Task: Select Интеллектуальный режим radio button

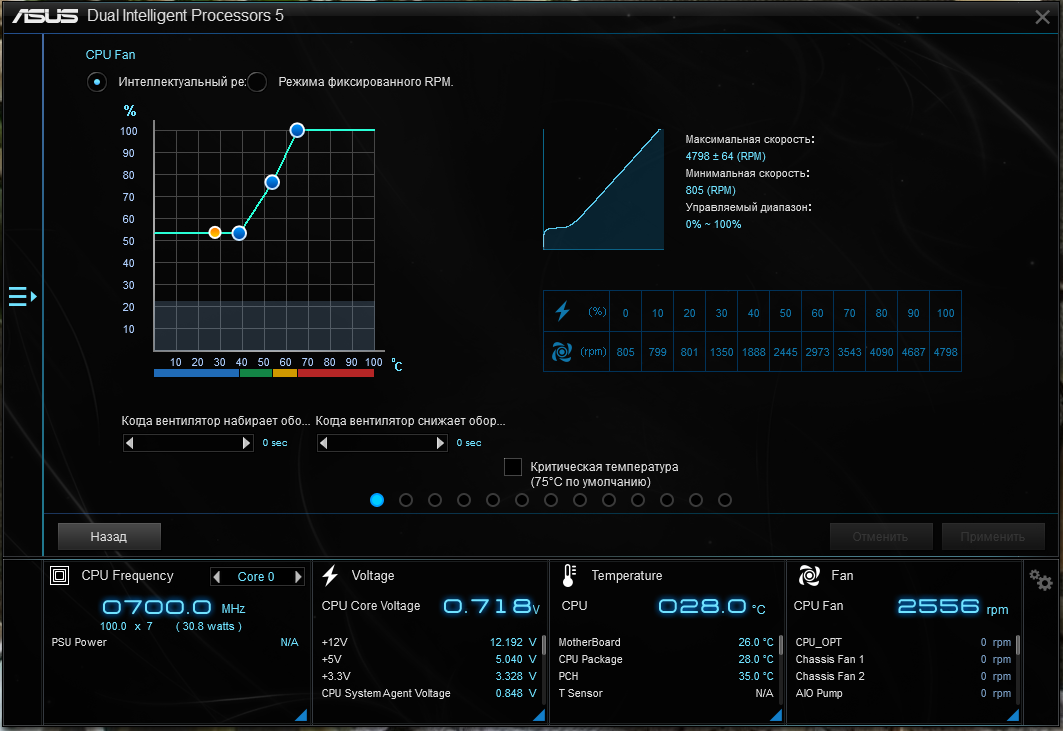Action: [x=97, y=82]
